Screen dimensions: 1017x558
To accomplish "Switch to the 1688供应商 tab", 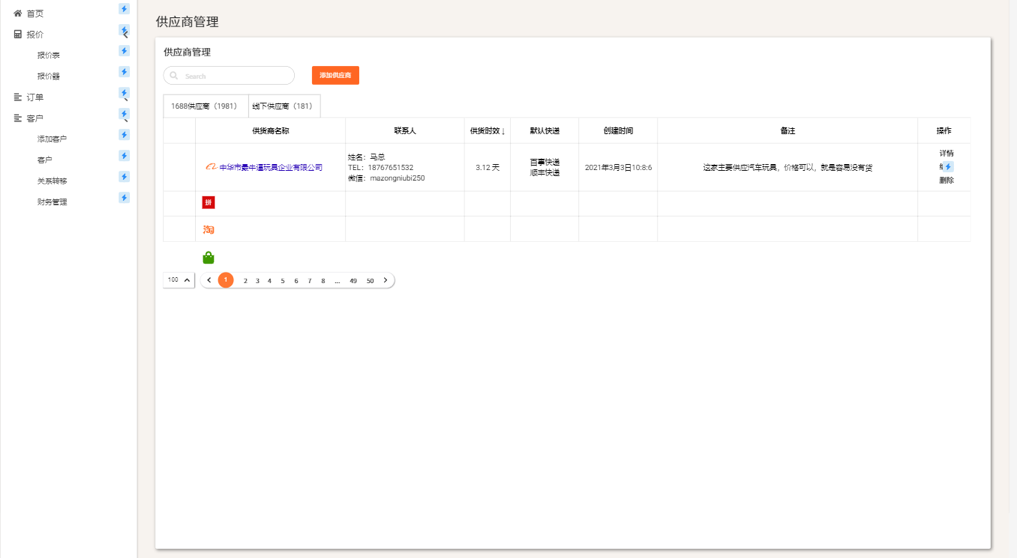I will (204, 106).
